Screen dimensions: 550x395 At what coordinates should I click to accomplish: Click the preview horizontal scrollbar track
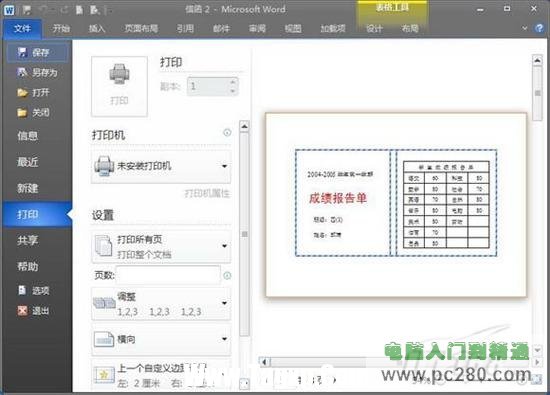point(401,361)
